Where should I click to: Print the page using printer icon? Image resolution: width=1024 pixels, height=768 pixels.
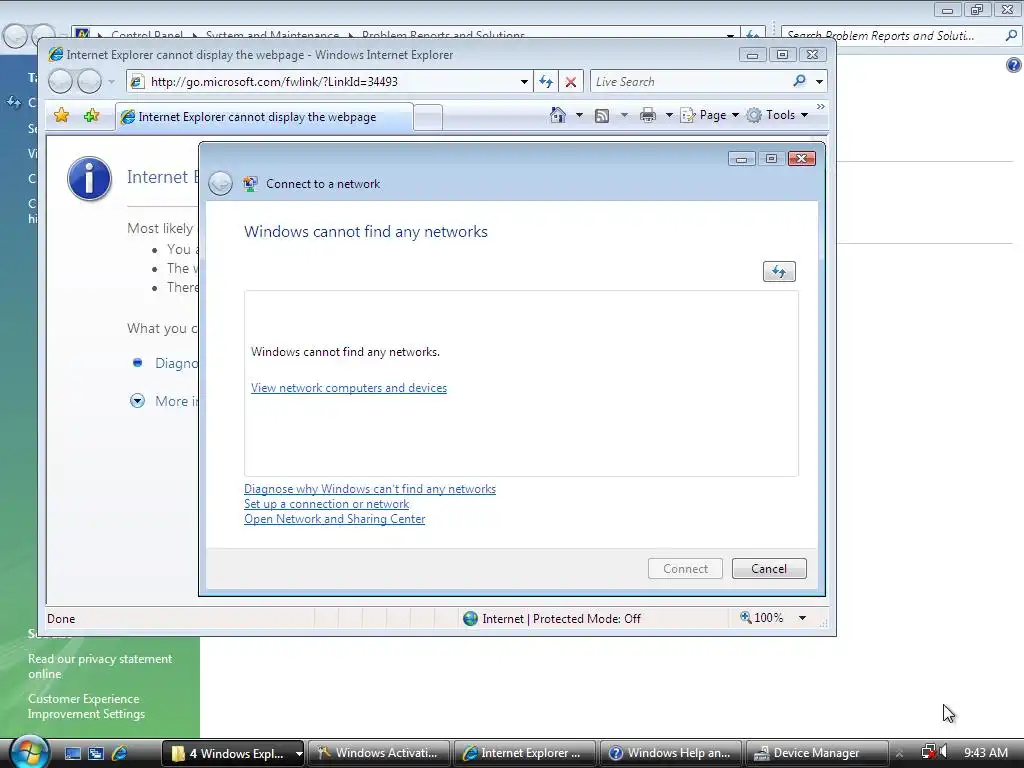pyautogui.click(x=648, y=116)
